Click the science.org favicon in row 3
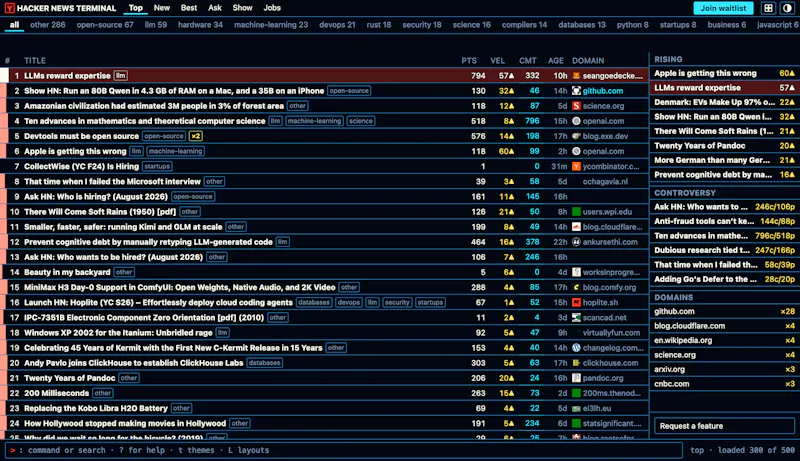 [576, 106]
